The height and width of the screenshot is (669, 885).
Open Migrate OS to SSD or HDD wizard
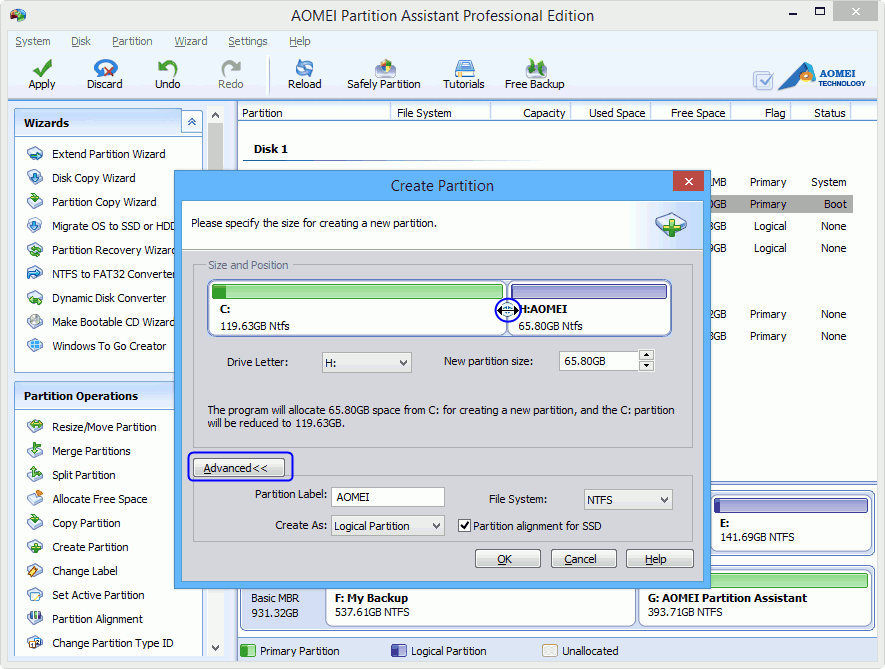click(100, 226)
